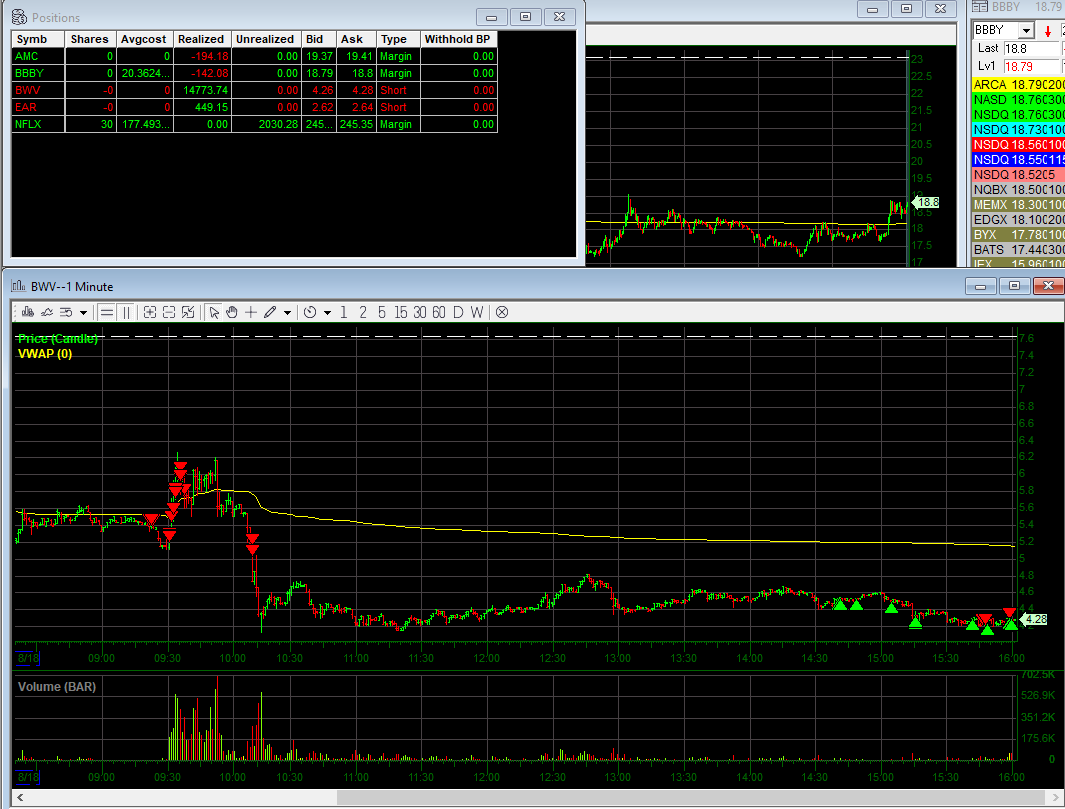
Task: Click the reset zoom fit icon
Action: point(188,312)
